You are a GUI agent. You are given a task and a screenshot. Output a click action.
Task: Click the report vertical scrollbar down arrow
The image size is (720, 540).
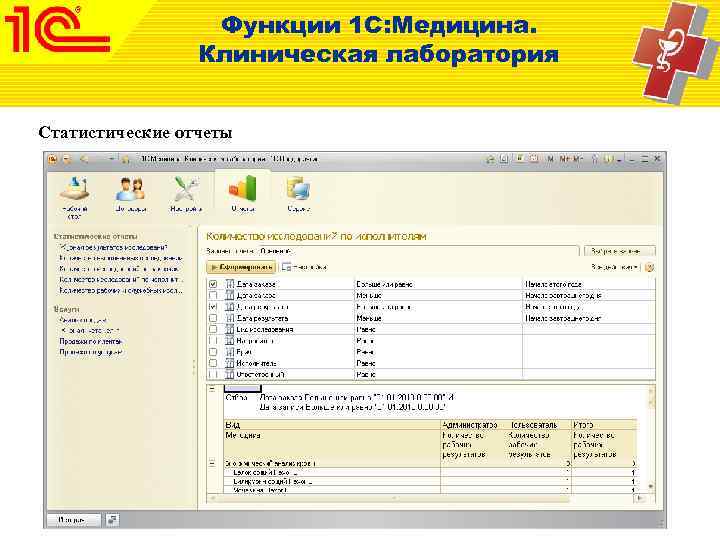coord(651,486)
